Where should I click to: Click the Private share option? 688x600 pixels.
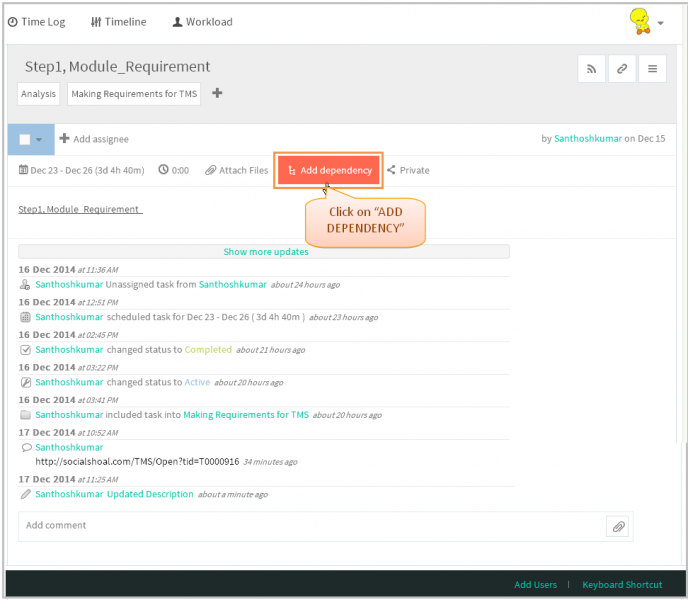pyautogui.click(x=408, y=170)
